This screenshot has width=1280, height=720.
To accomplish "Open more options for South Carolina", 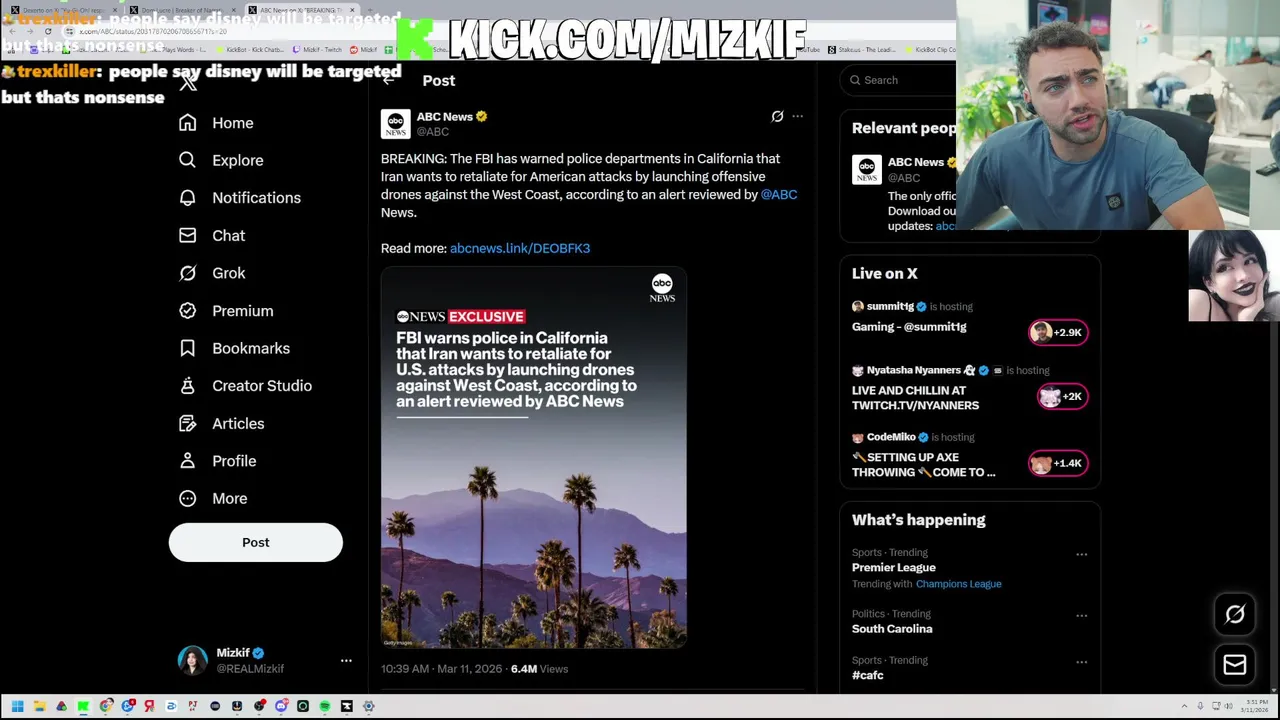I will click(1081, 616).
